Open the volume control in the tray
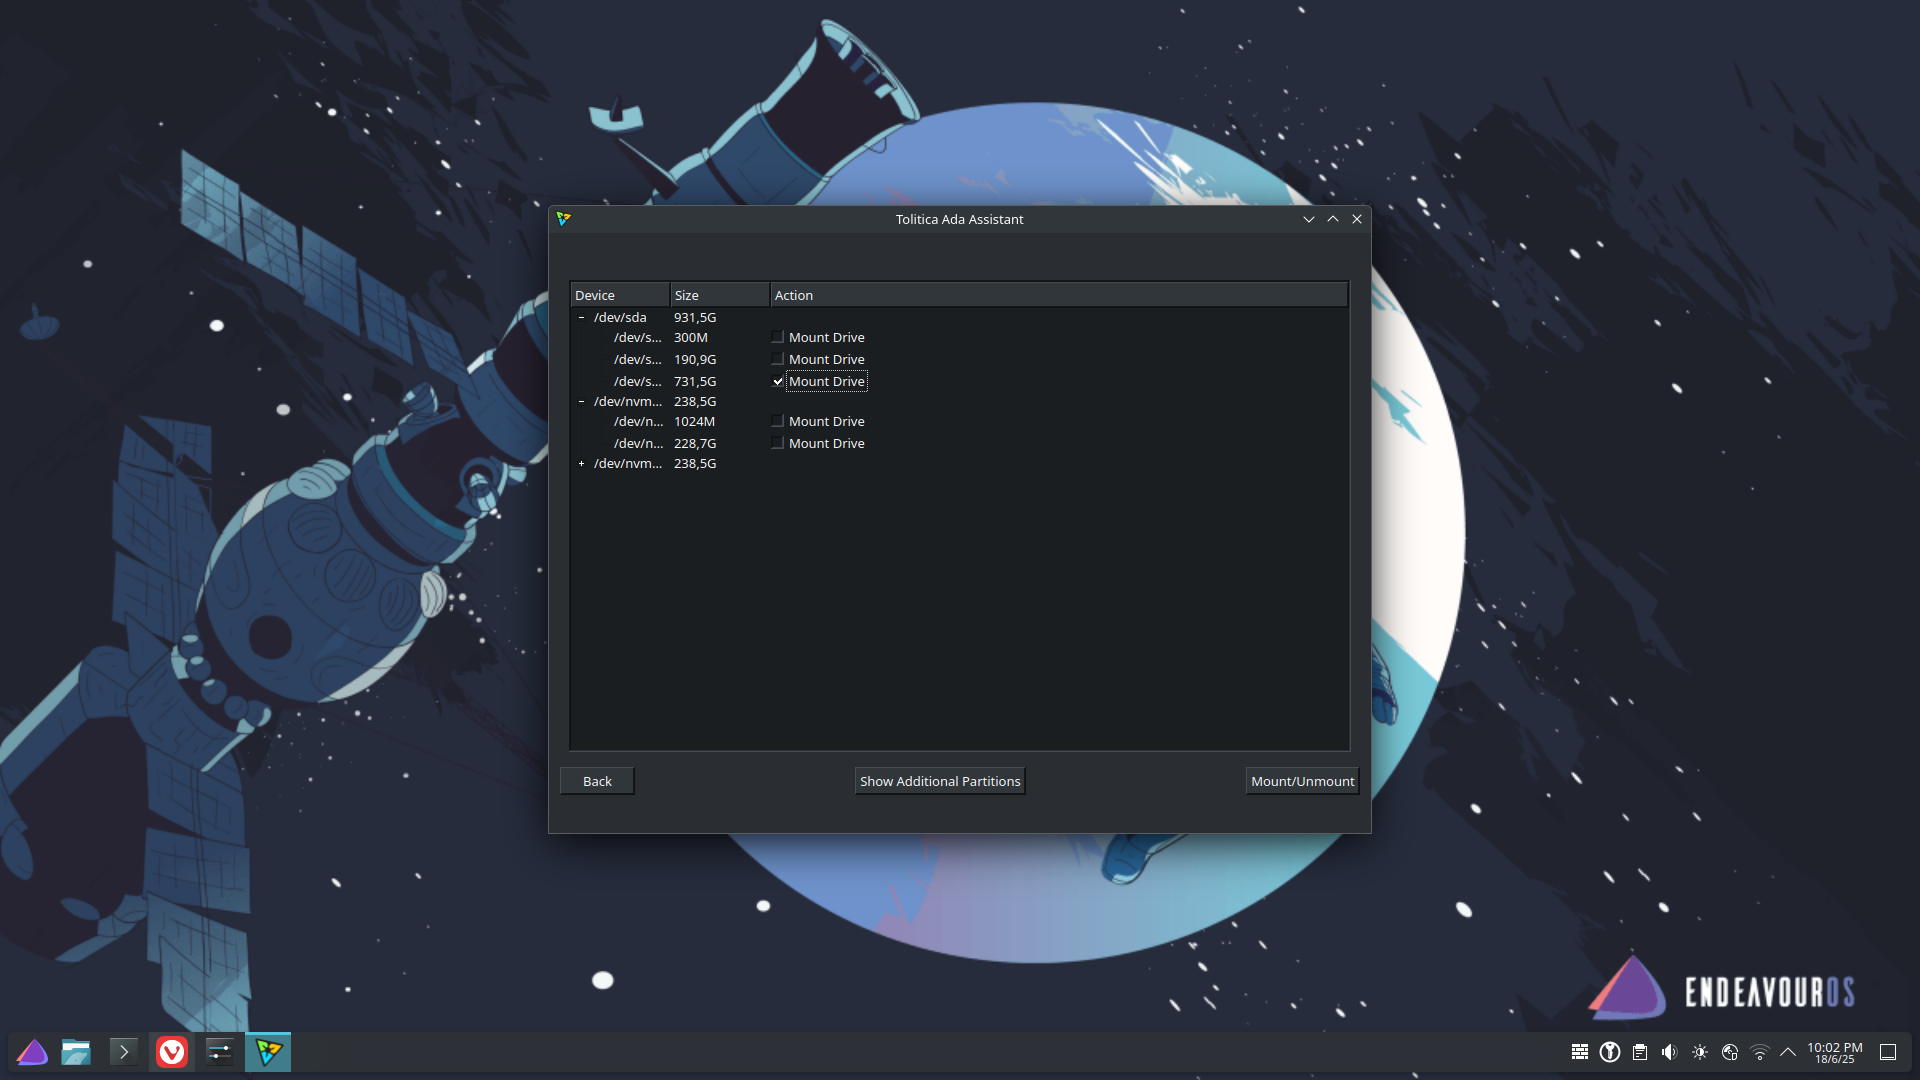The height and width of the screenshot is (1080, 1920). (1669, 1052)
